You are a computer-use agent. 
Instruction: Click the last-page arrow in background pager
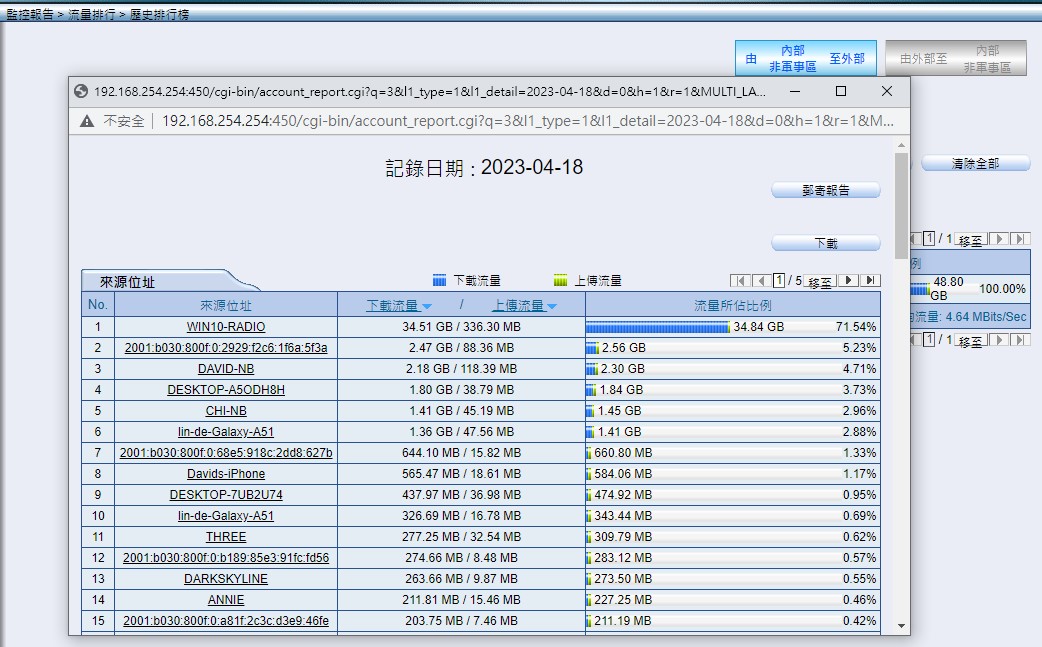tap(1019, 239)
